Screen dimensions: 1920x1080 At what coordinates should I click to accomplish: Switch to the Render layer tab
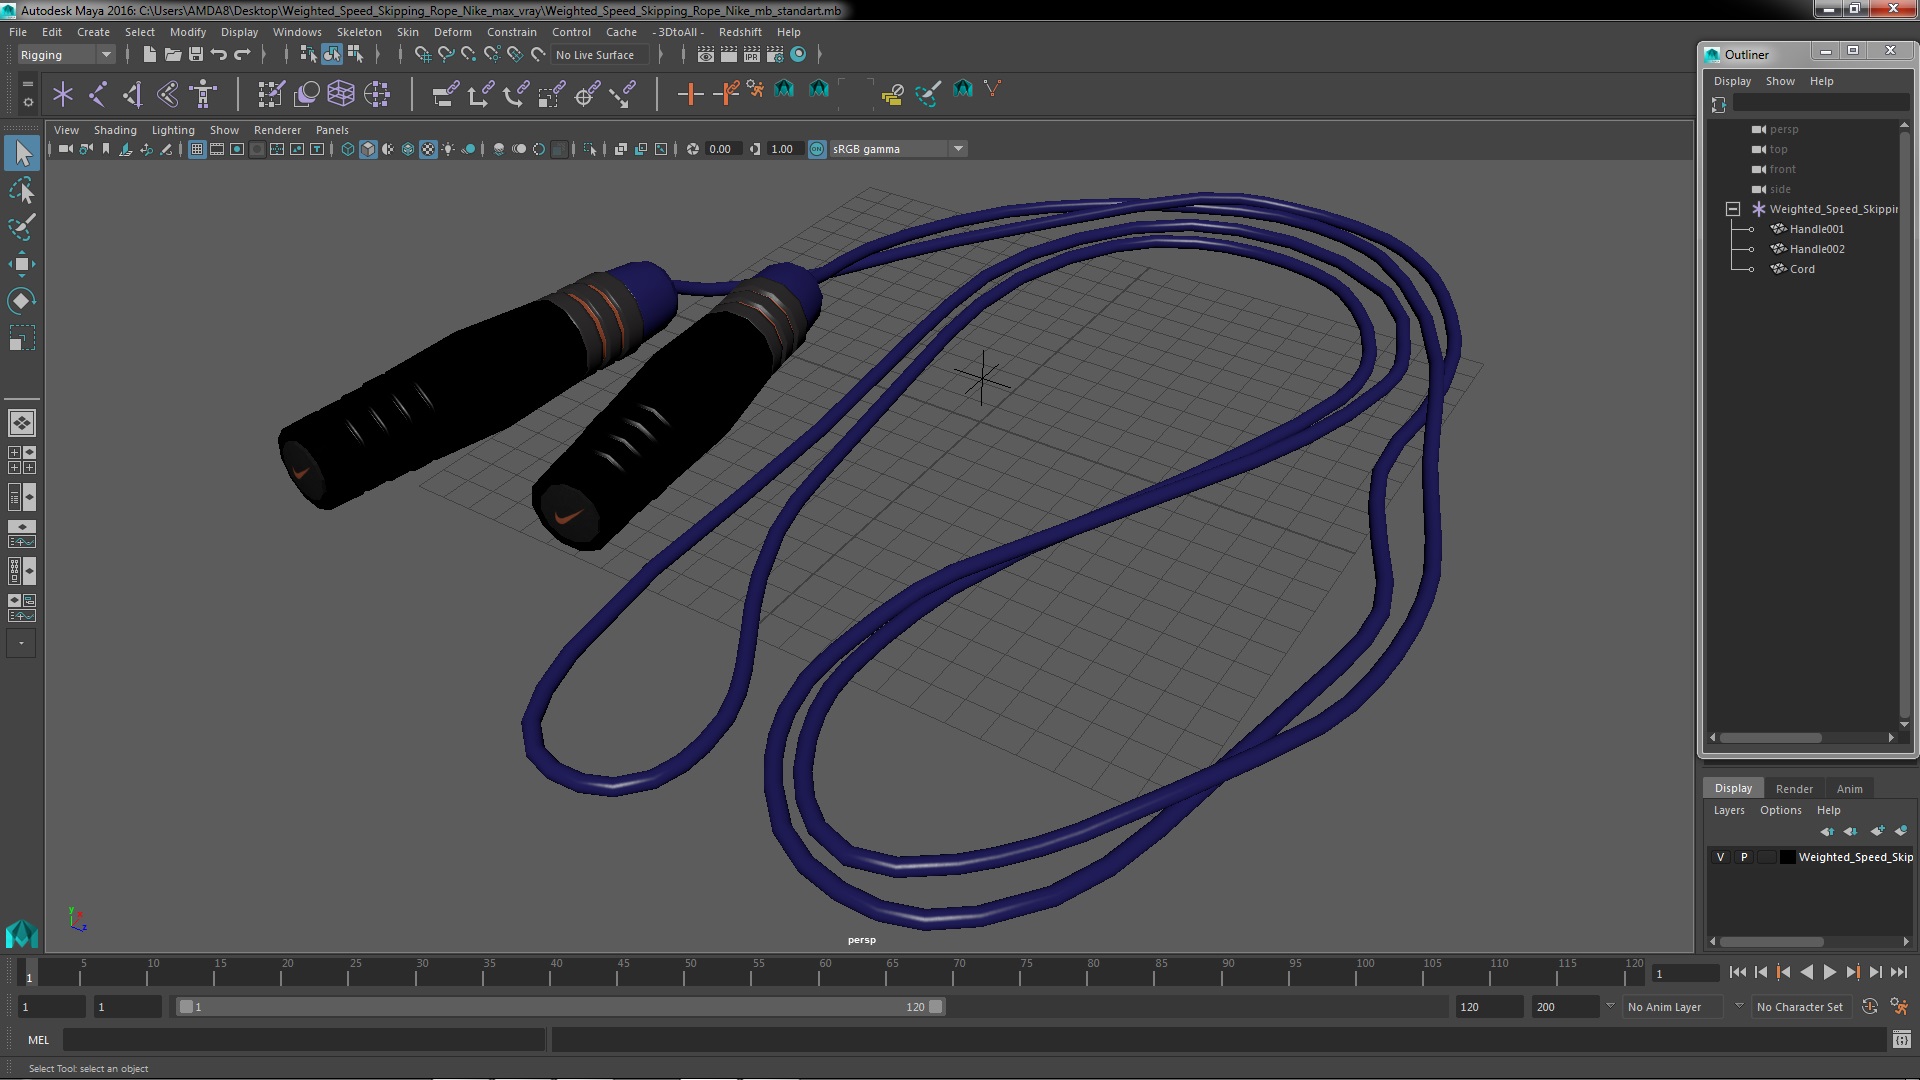1794,789
